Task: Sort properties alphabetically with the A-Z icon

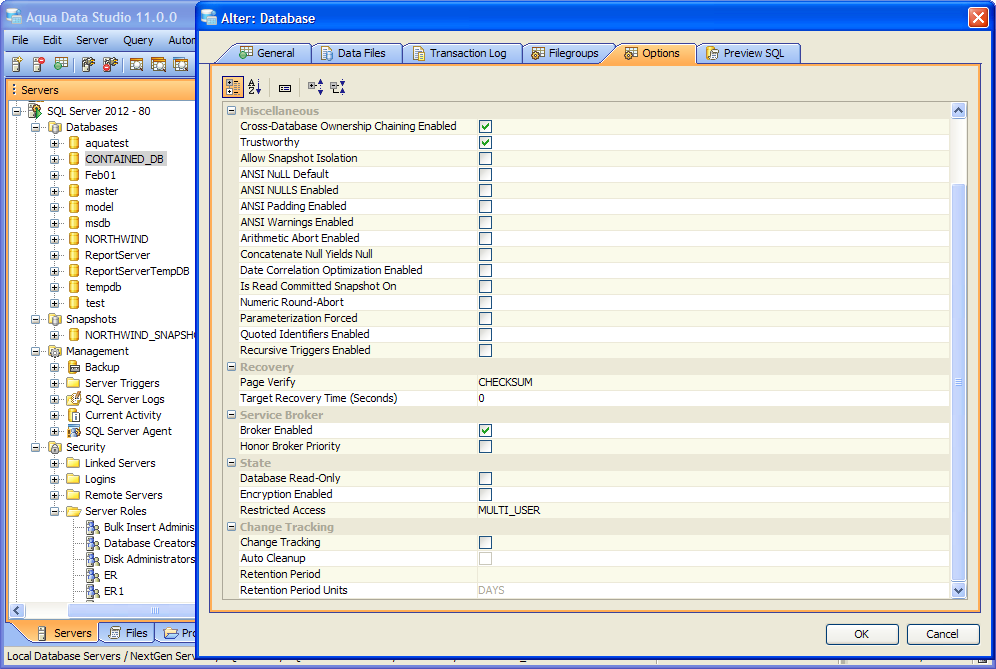Action: tap(255, 87)
